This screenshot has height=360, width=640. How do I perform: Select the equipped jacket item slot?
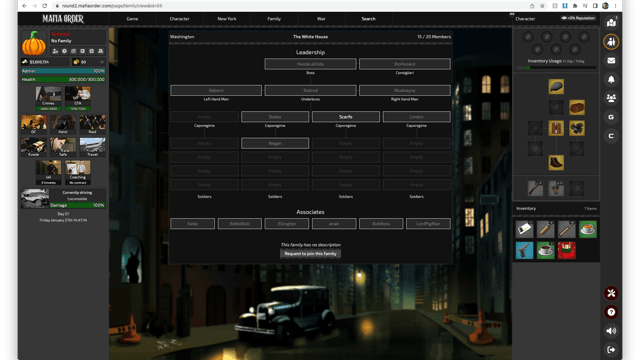(556, 128)
